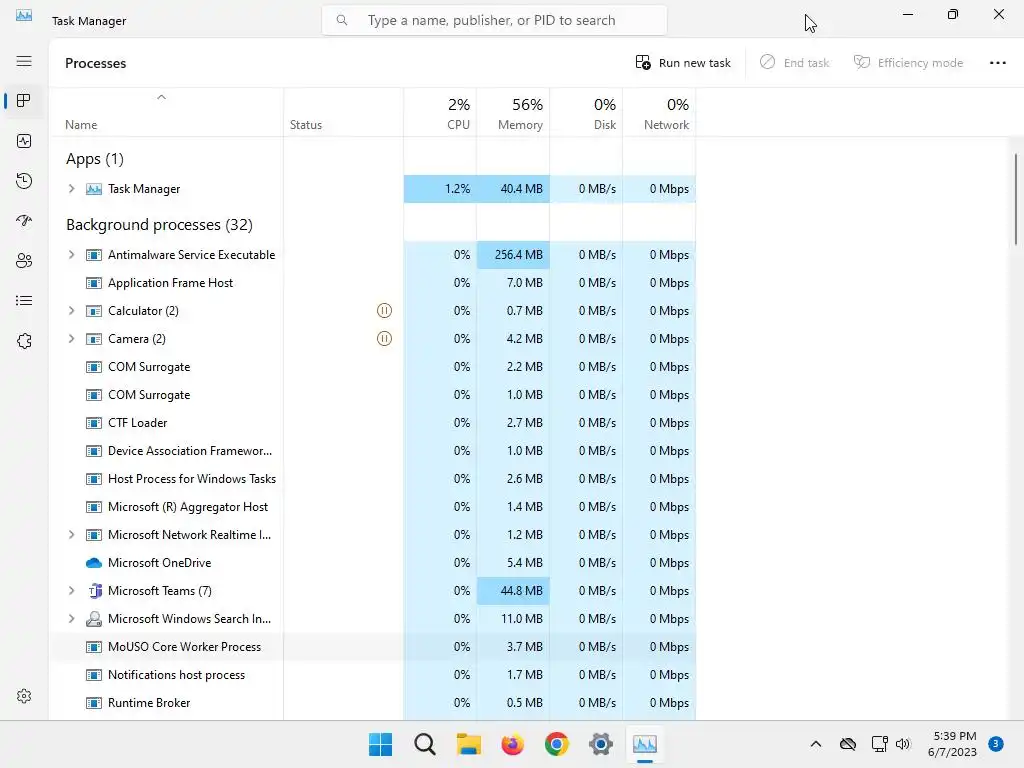Select the Processes sidebar icon
The width and height of the screenshot is (1024, 768).
24,101
